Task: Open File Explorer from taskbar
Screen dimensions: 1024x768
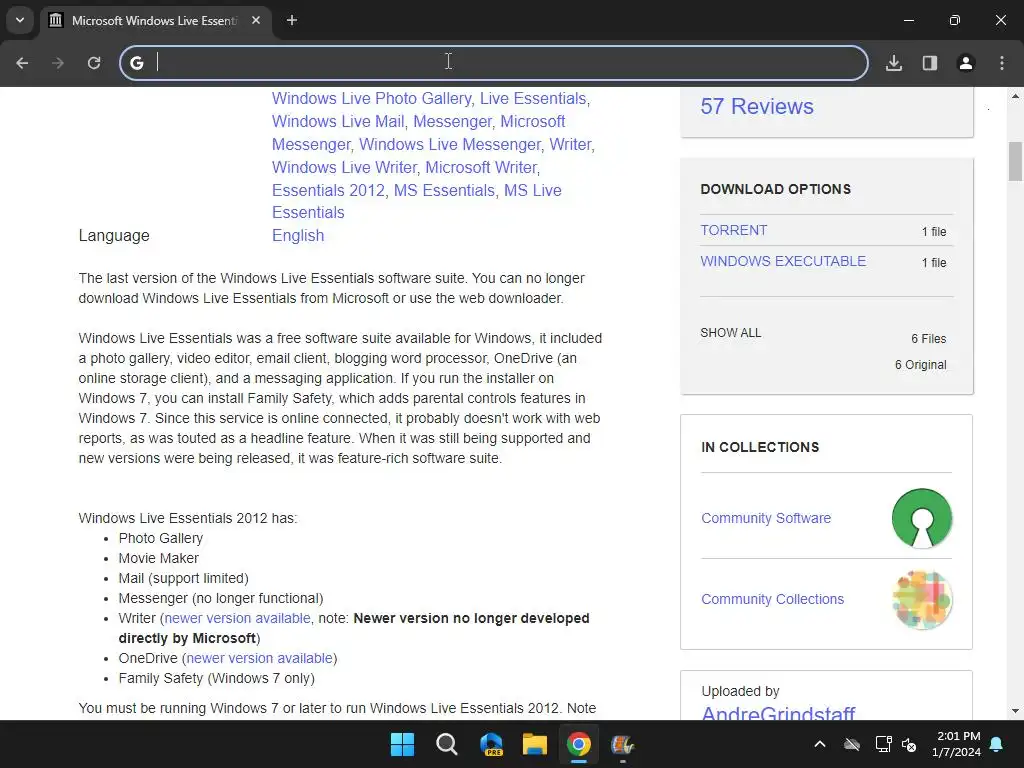Action: click(x=535, y=744)
